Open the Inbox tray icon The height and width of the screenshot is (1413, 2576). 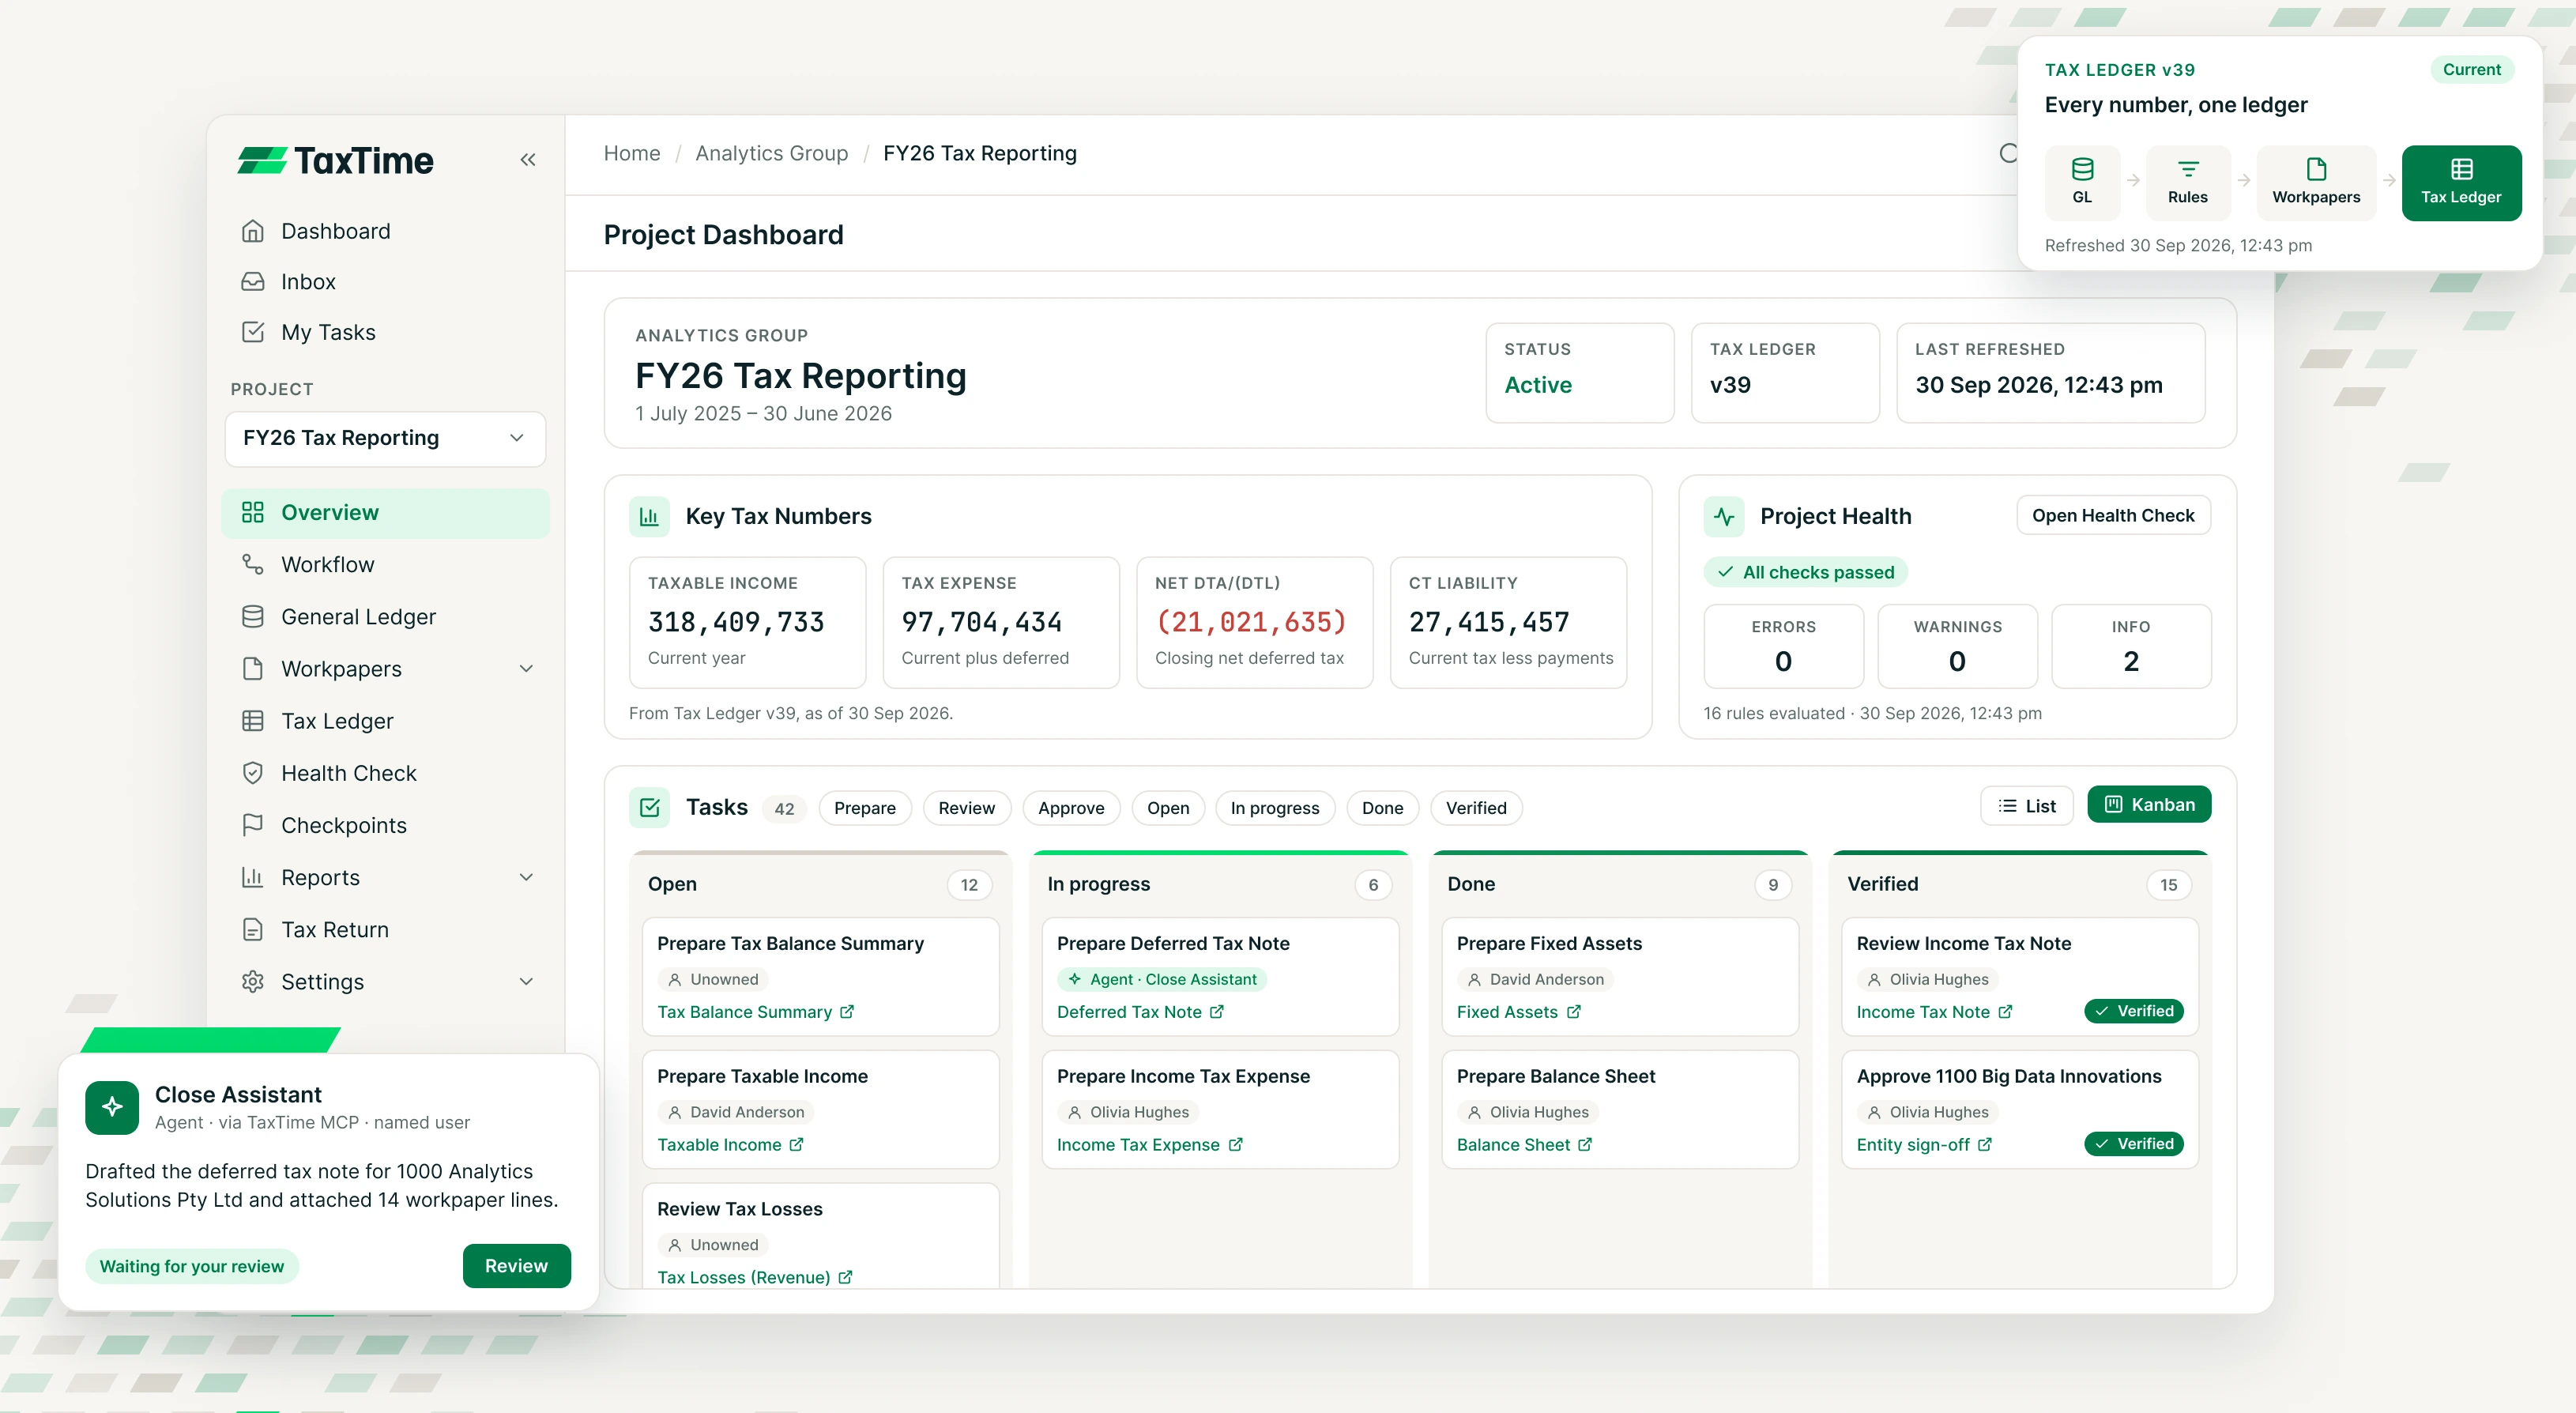[x=253, y=282]
